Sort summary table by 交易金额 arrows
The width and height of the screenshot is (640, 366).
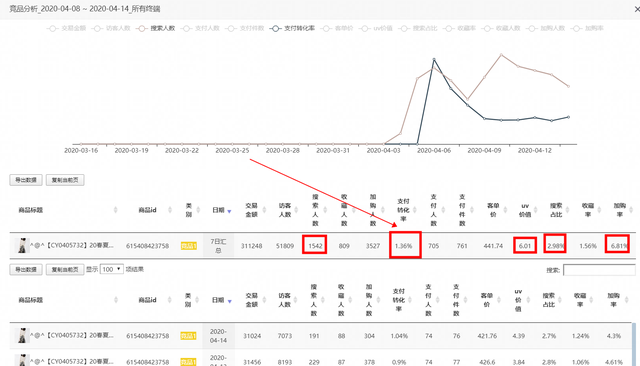(264, 210)
